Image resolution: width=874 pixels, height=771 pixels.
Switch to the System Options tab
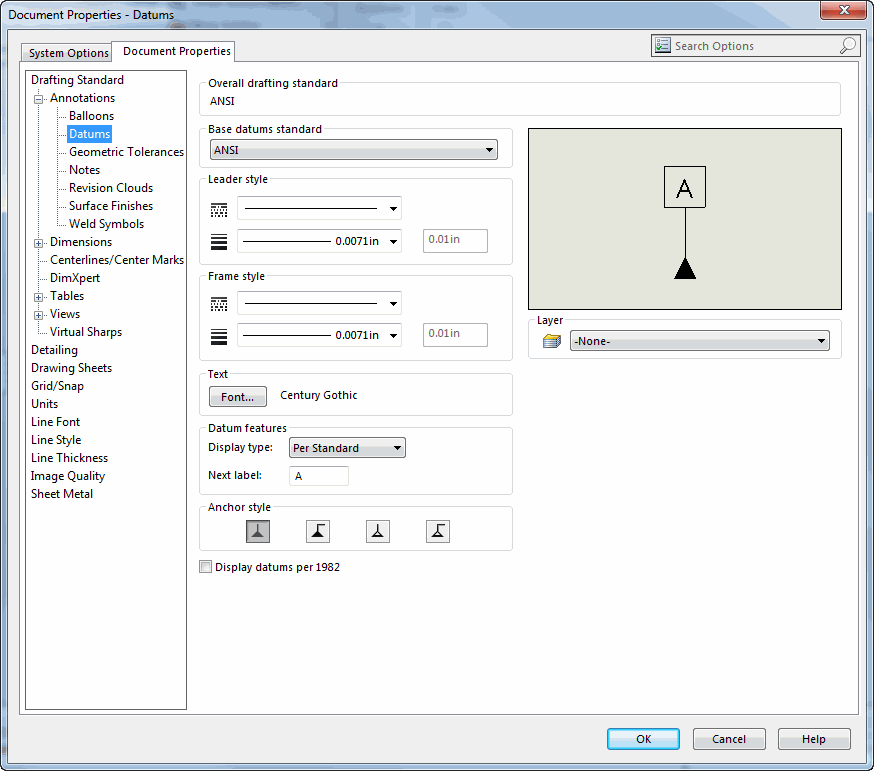point(67,53)
